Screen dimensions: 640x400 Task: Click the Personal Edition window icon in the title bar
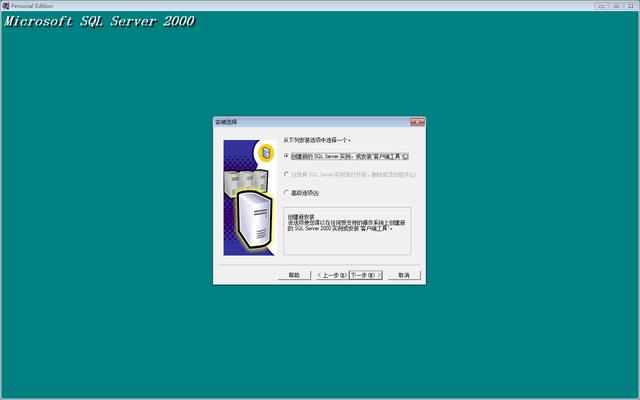pos(5,6)
